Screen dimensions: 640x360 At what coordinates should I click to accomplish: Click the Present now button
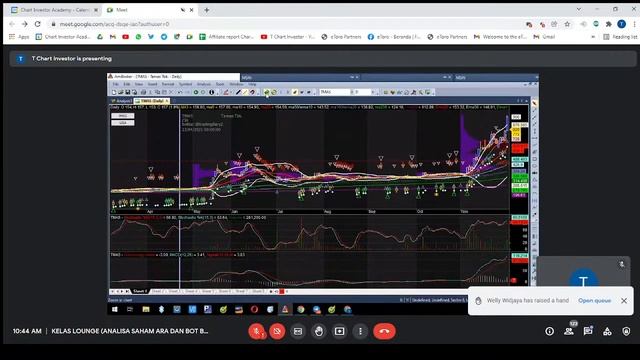[340, 331]
